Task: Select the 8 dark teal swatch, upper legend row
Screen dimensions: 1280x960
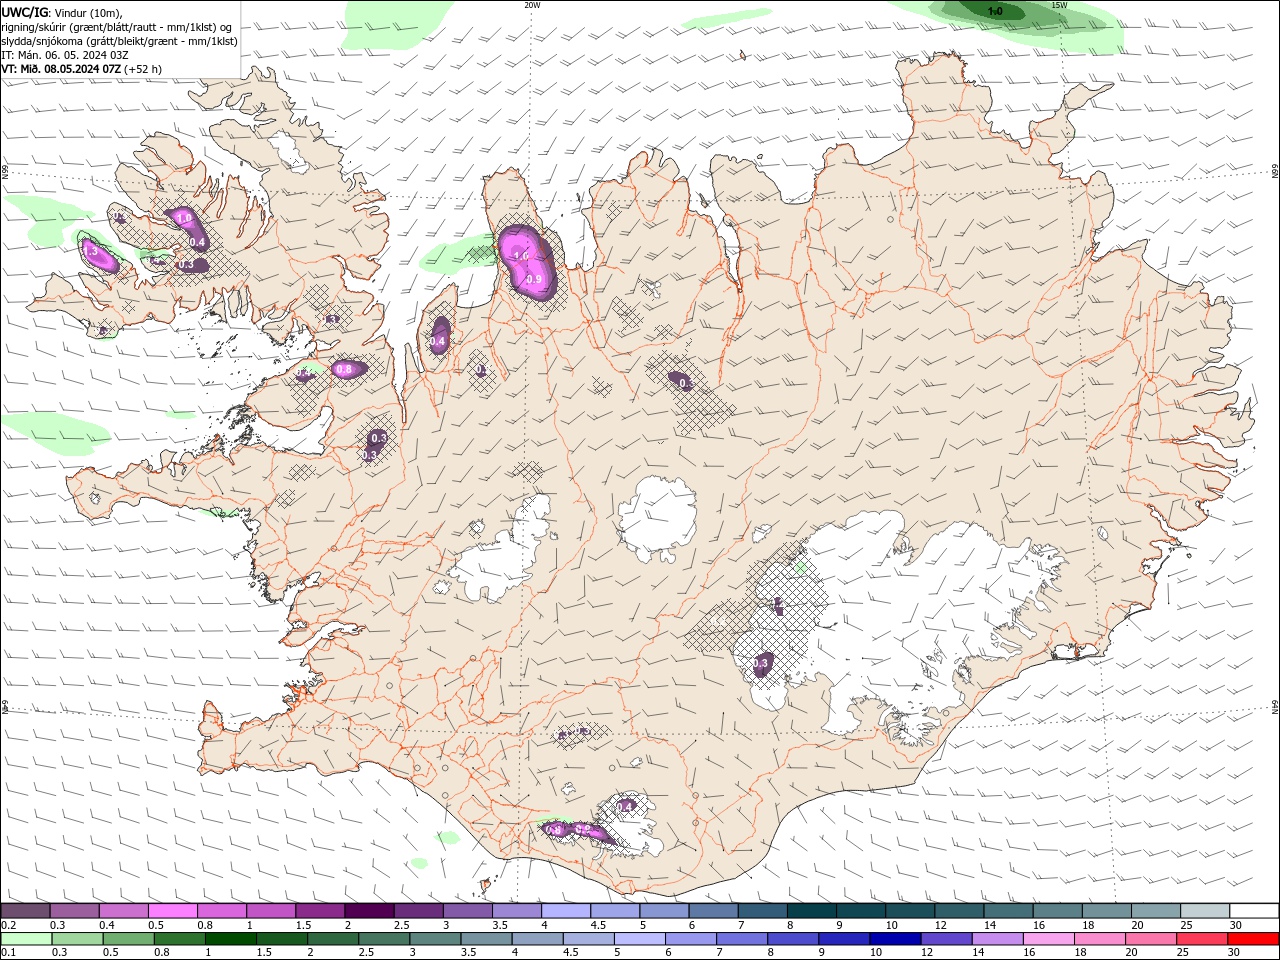Action: coord(811,911)
